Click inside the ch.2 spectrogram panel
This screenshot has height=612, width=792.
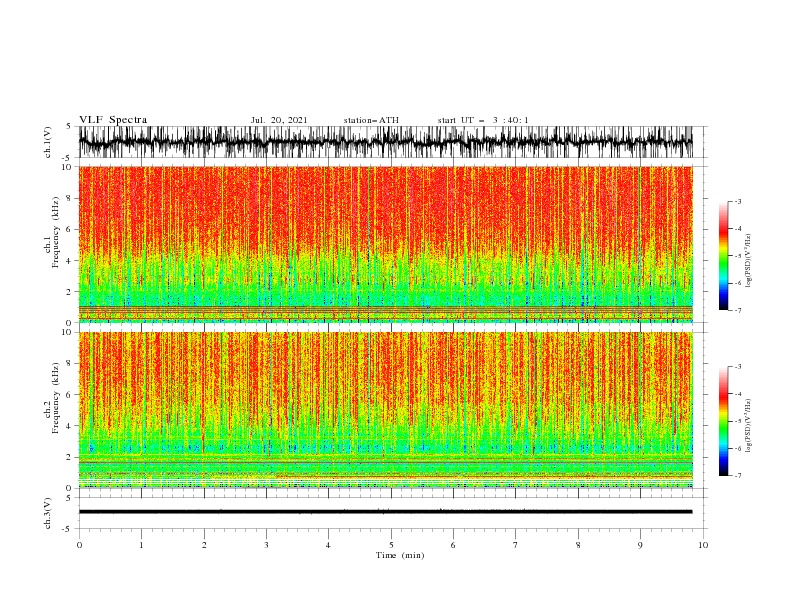[385, 410]
